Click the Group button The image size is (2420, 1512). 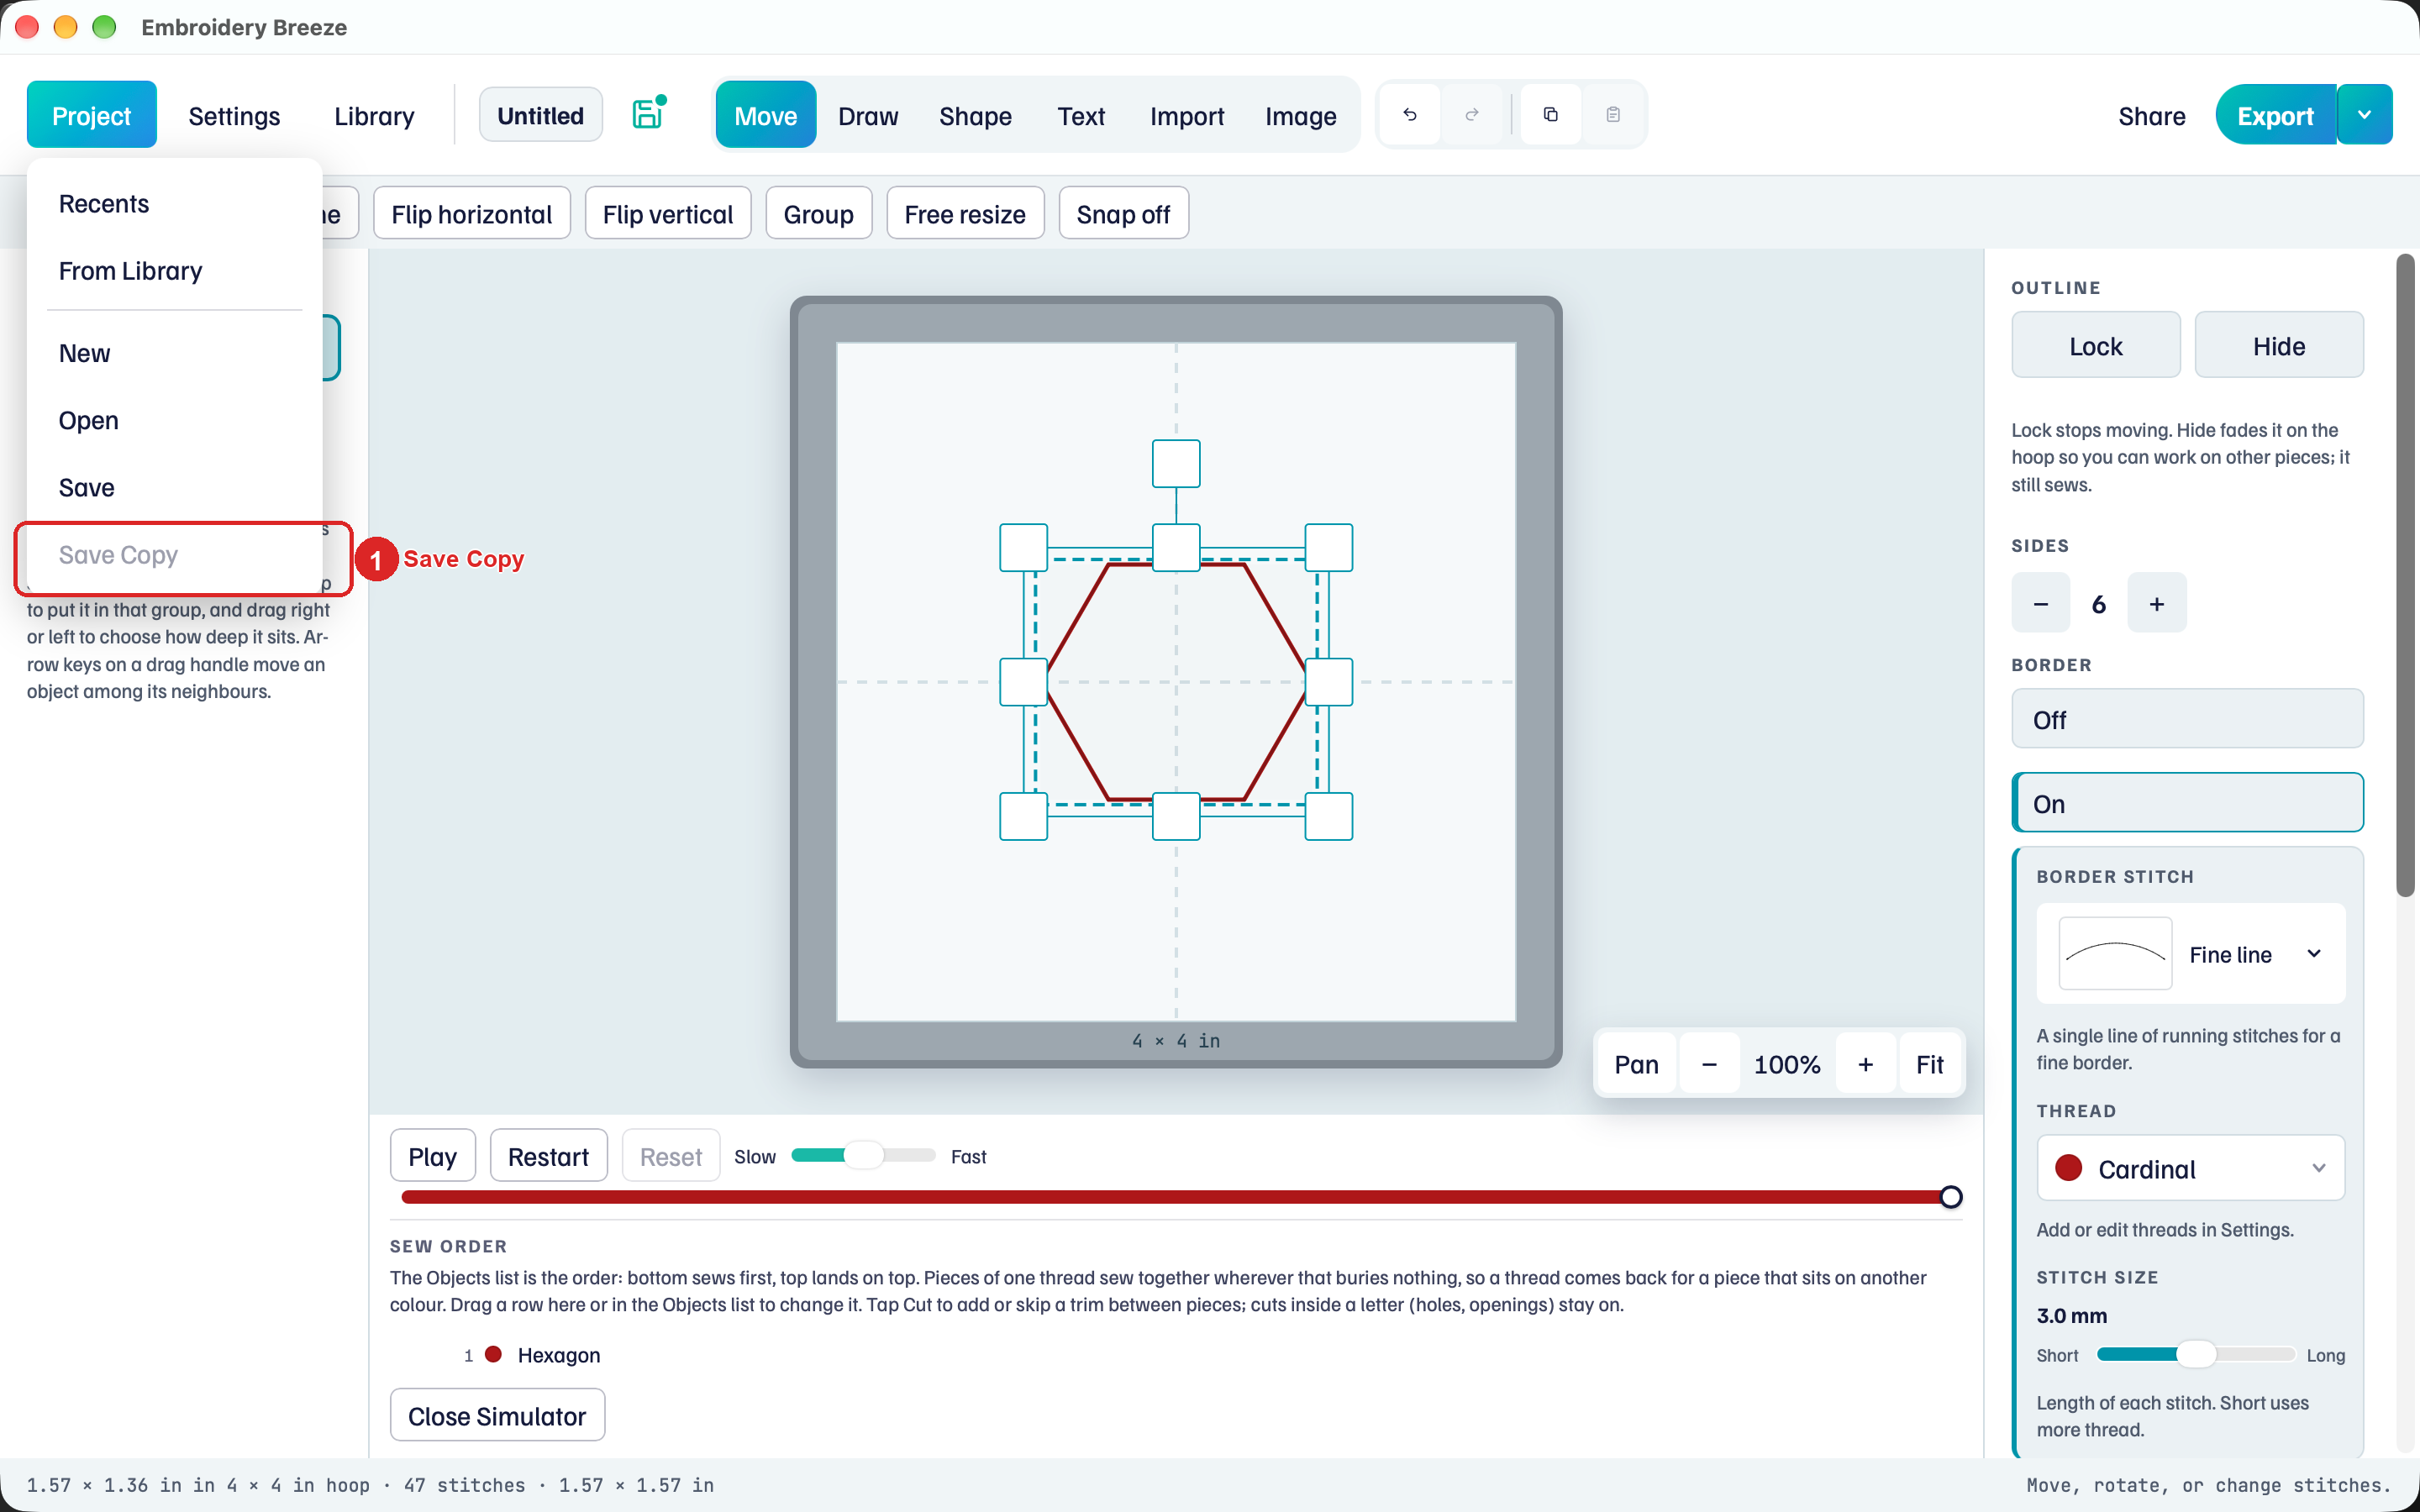tap(818, 213)
